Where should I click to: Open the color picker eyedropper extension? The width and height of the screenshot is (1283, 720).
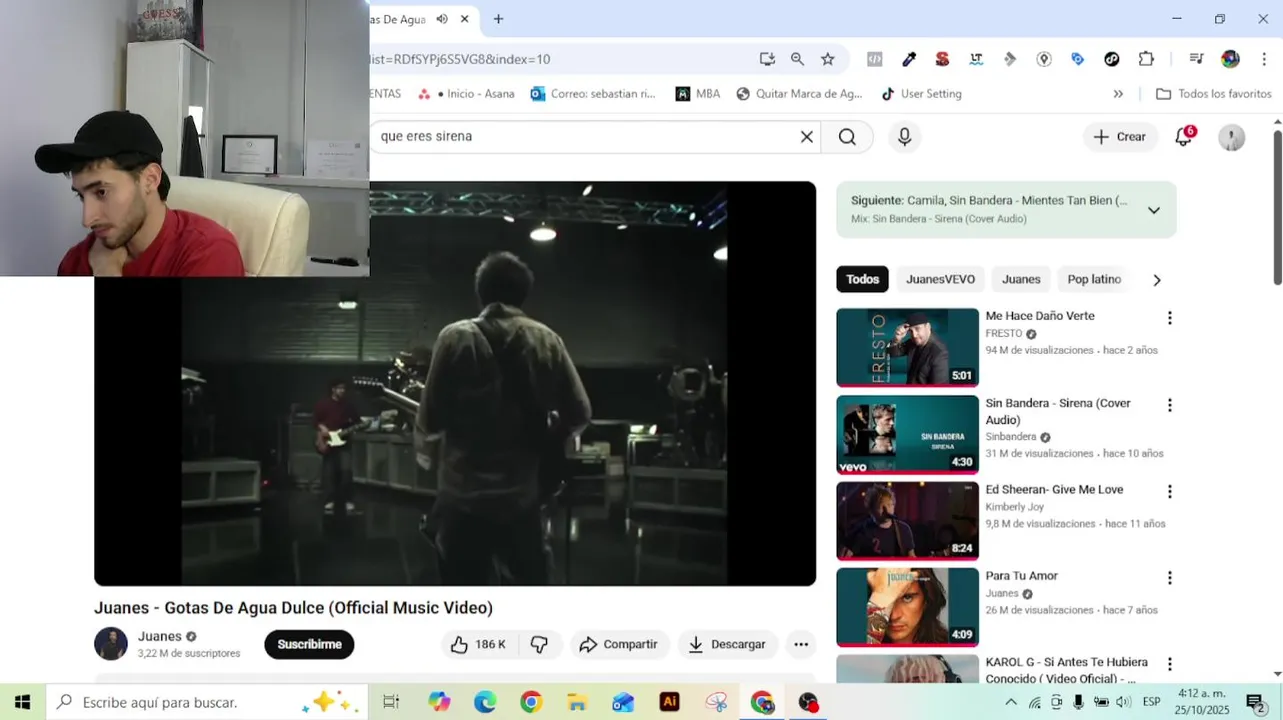coord(909,59)
